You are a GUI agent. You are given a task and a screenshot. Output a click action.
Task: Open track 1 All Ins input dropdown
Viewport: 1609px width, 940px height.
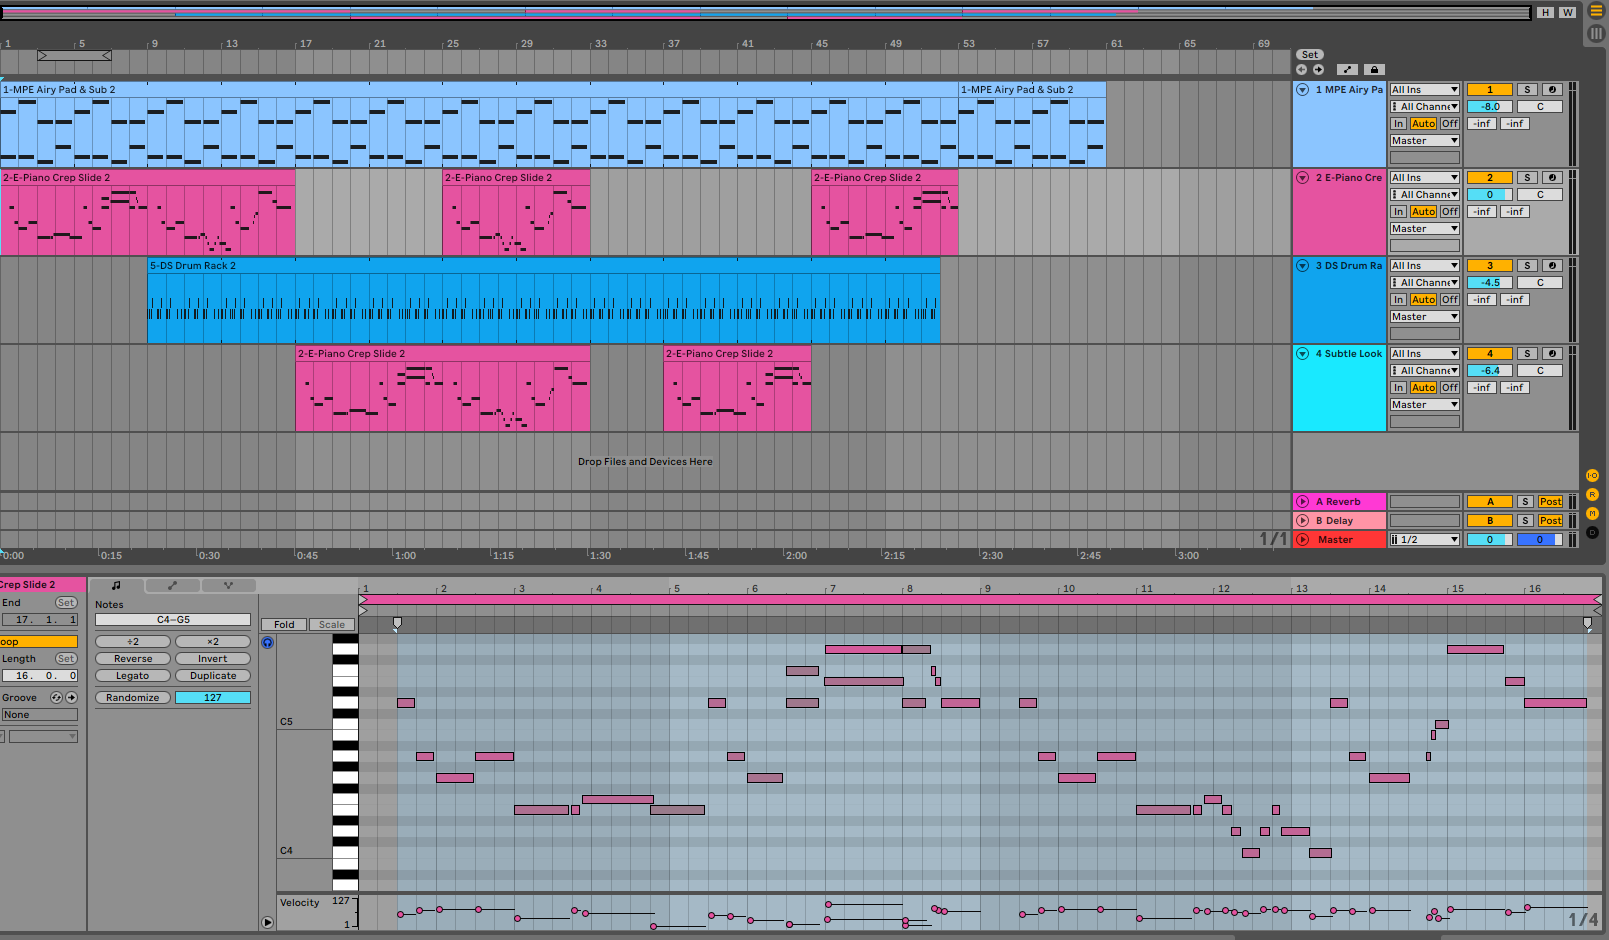click(x=1425, y=90)
